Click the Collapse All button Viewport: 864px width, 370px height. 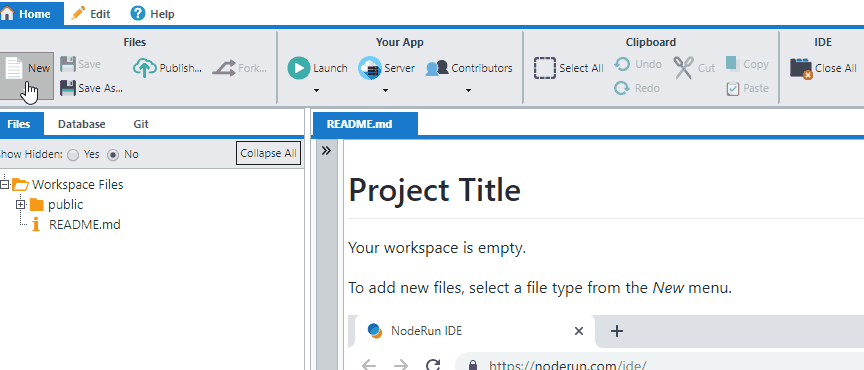point(268,153)
